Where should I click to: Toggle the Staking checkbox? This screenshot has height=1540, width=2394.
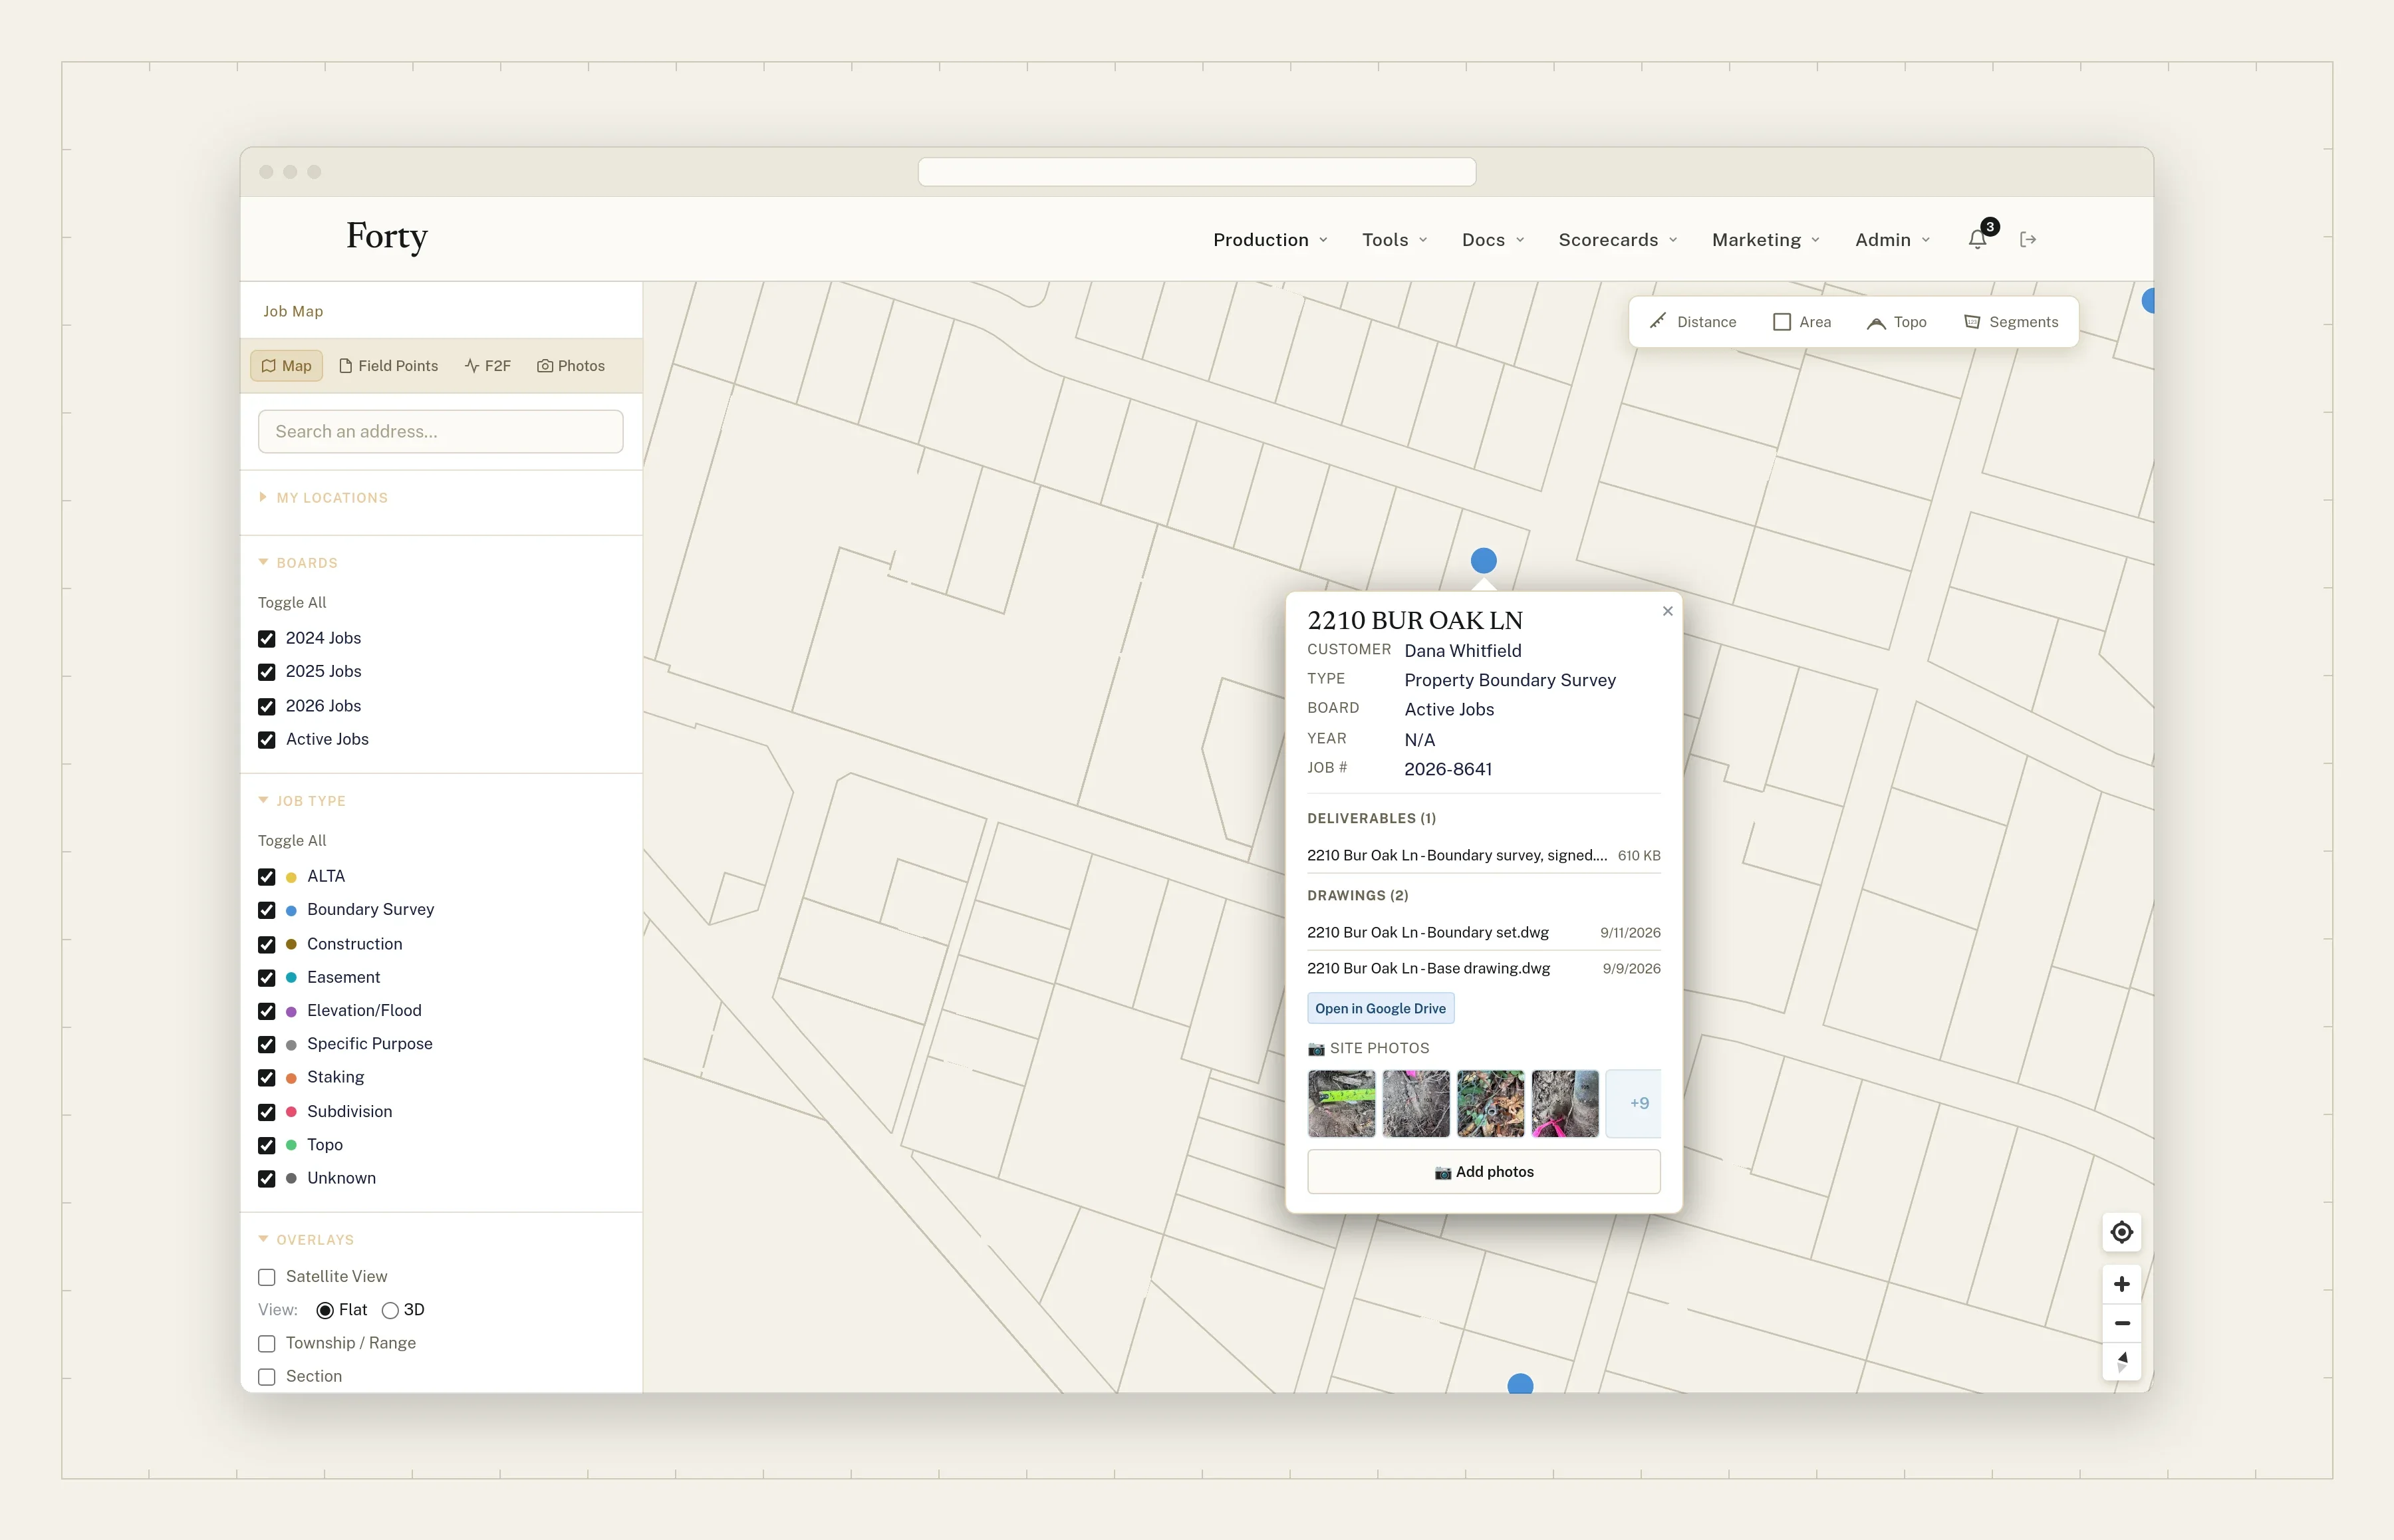pos(267,1078)
